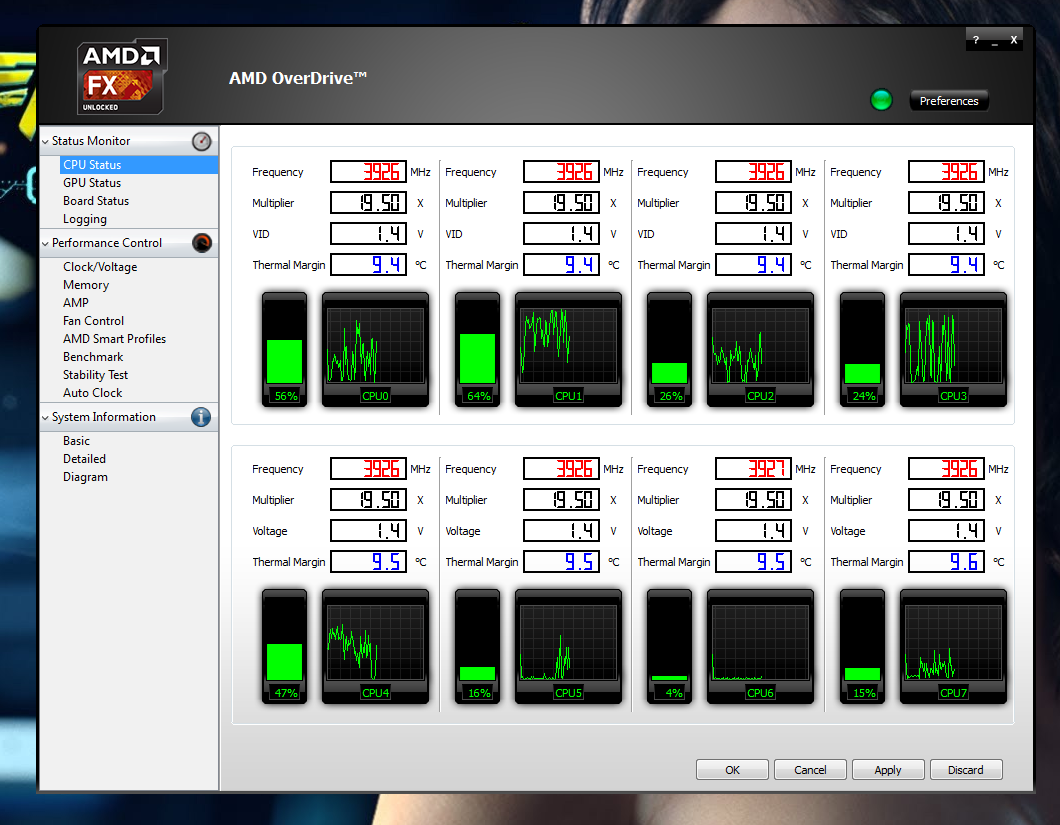Open the system Diagram view
Screen dimensions: 1060x825
[85, 477]
